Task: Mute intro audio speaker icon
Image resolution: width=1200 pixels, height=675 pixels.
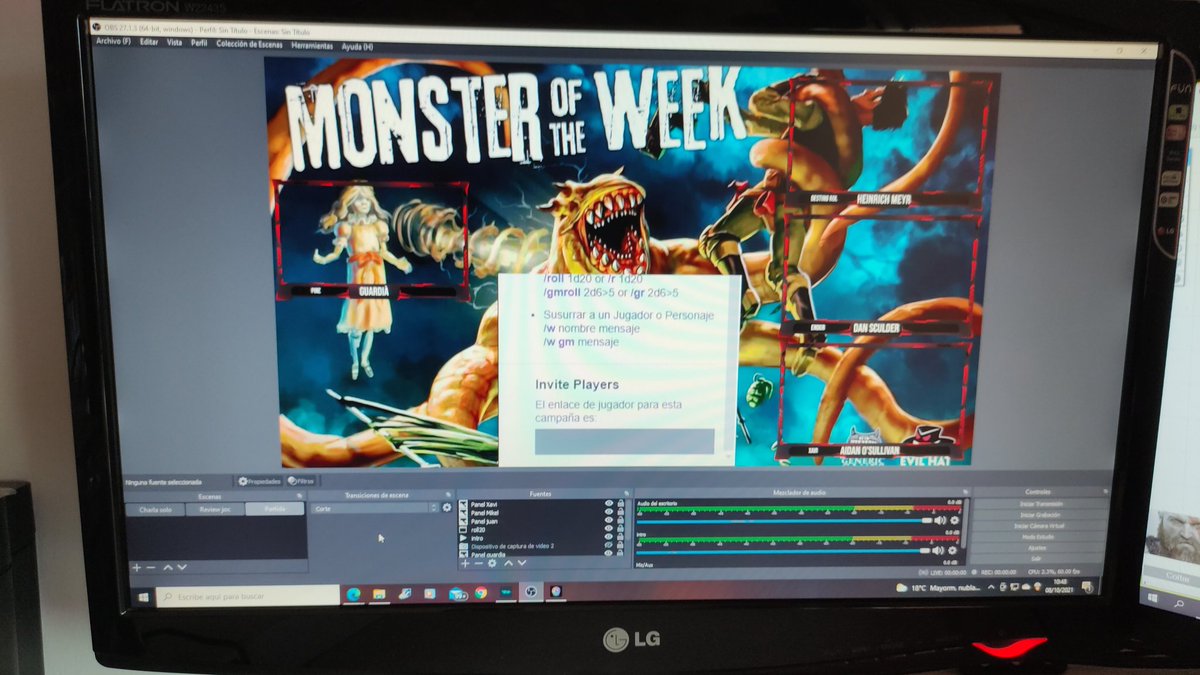Action: tap(938, 550)
